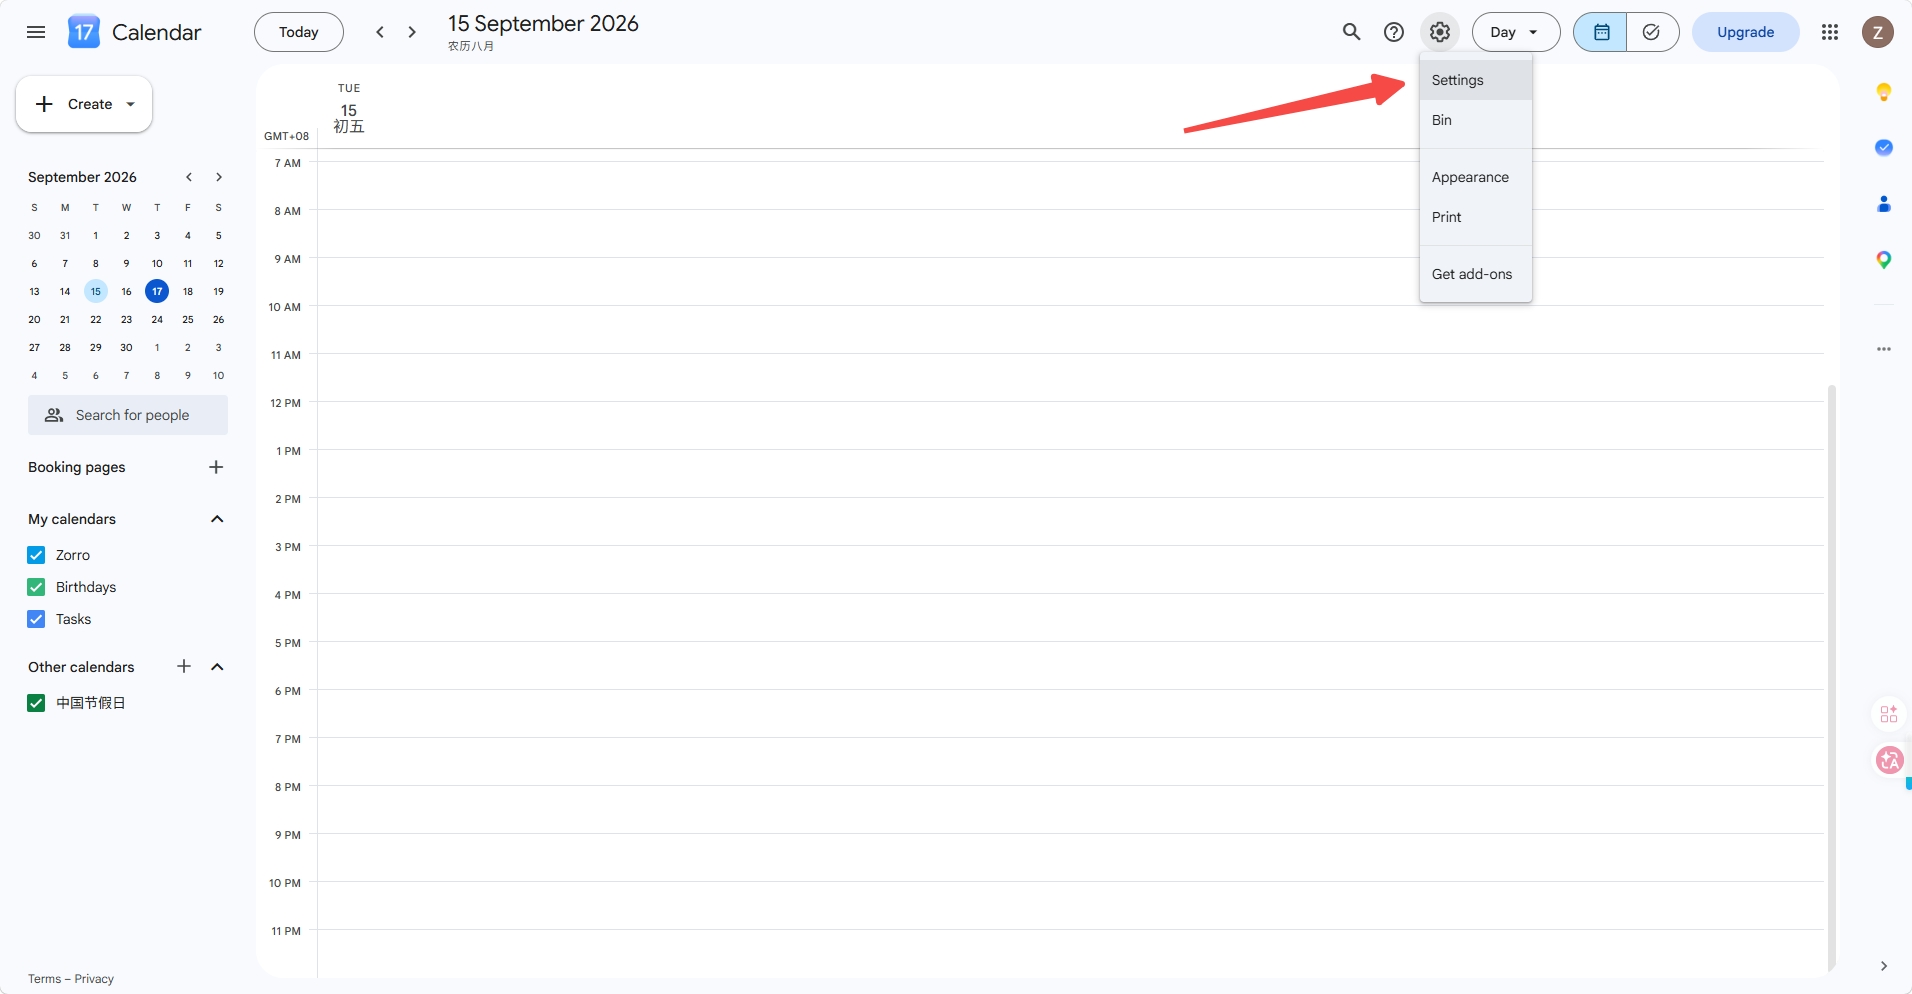The image size is (1912, 994).
Task: Click the translate extension floating icon
Action: (1890, 761)
